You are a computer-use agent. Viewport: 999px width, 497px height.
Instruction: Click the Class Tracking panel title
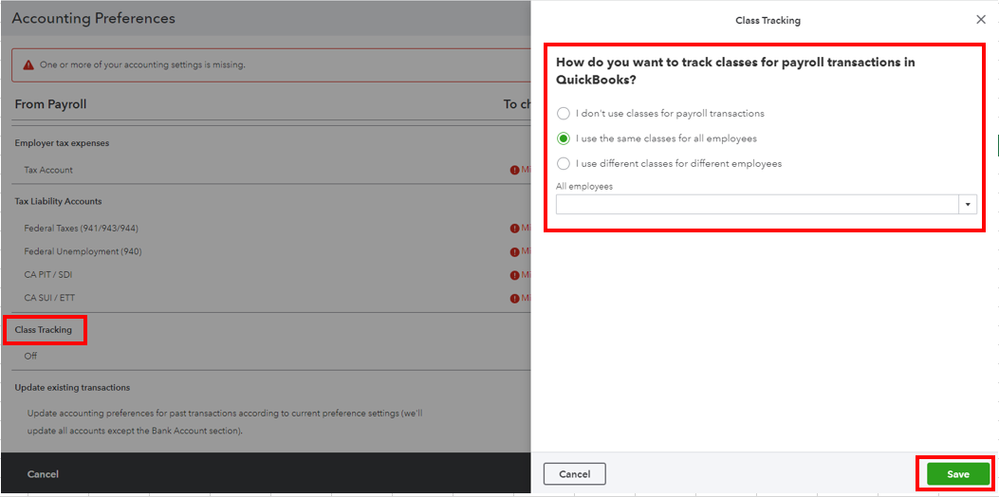(x=768, y=20)
